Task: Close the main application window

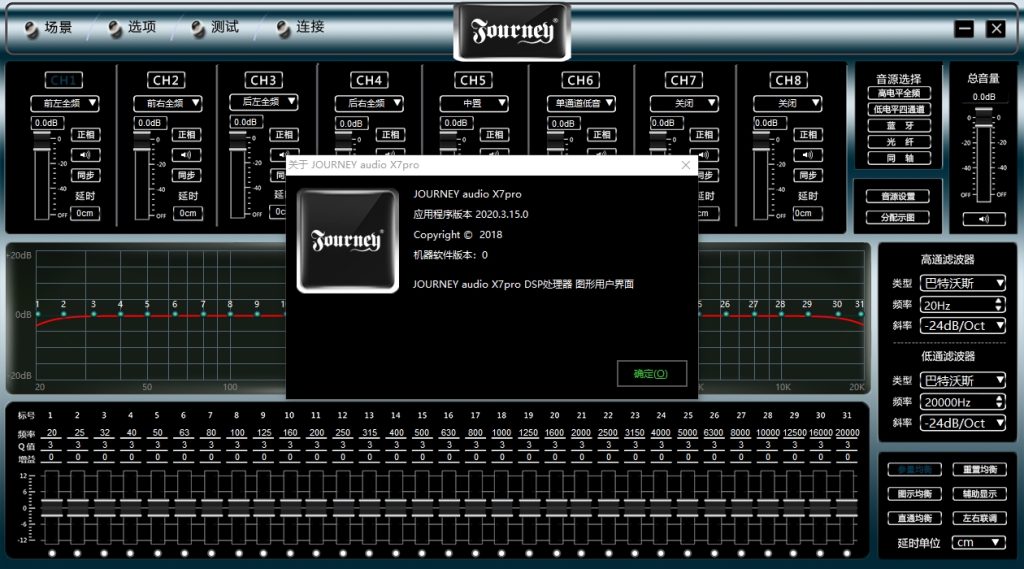Action: tap(996, 29)
